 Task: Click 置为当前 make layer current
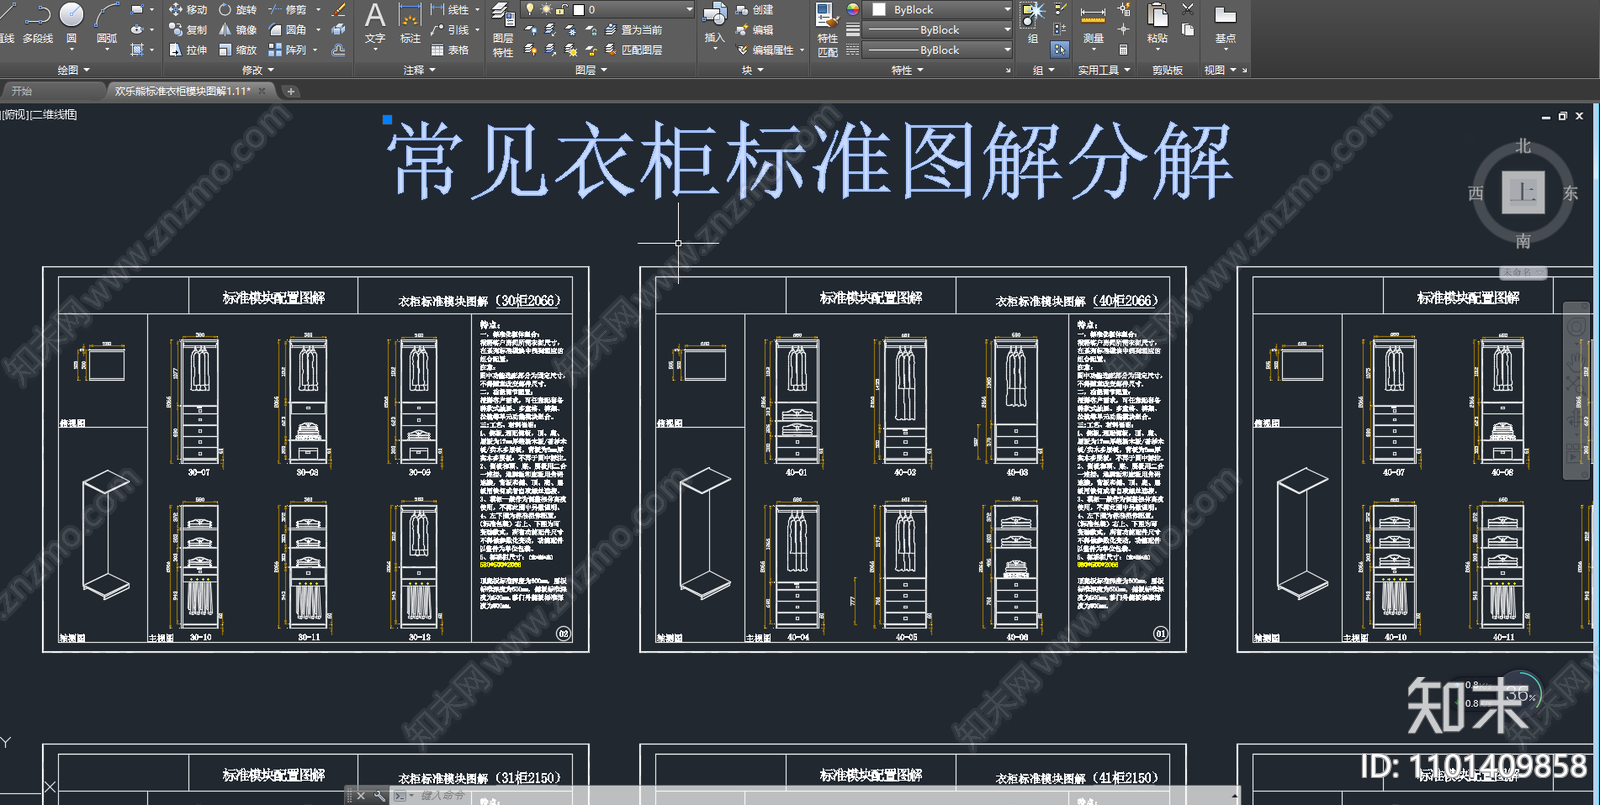633,29
